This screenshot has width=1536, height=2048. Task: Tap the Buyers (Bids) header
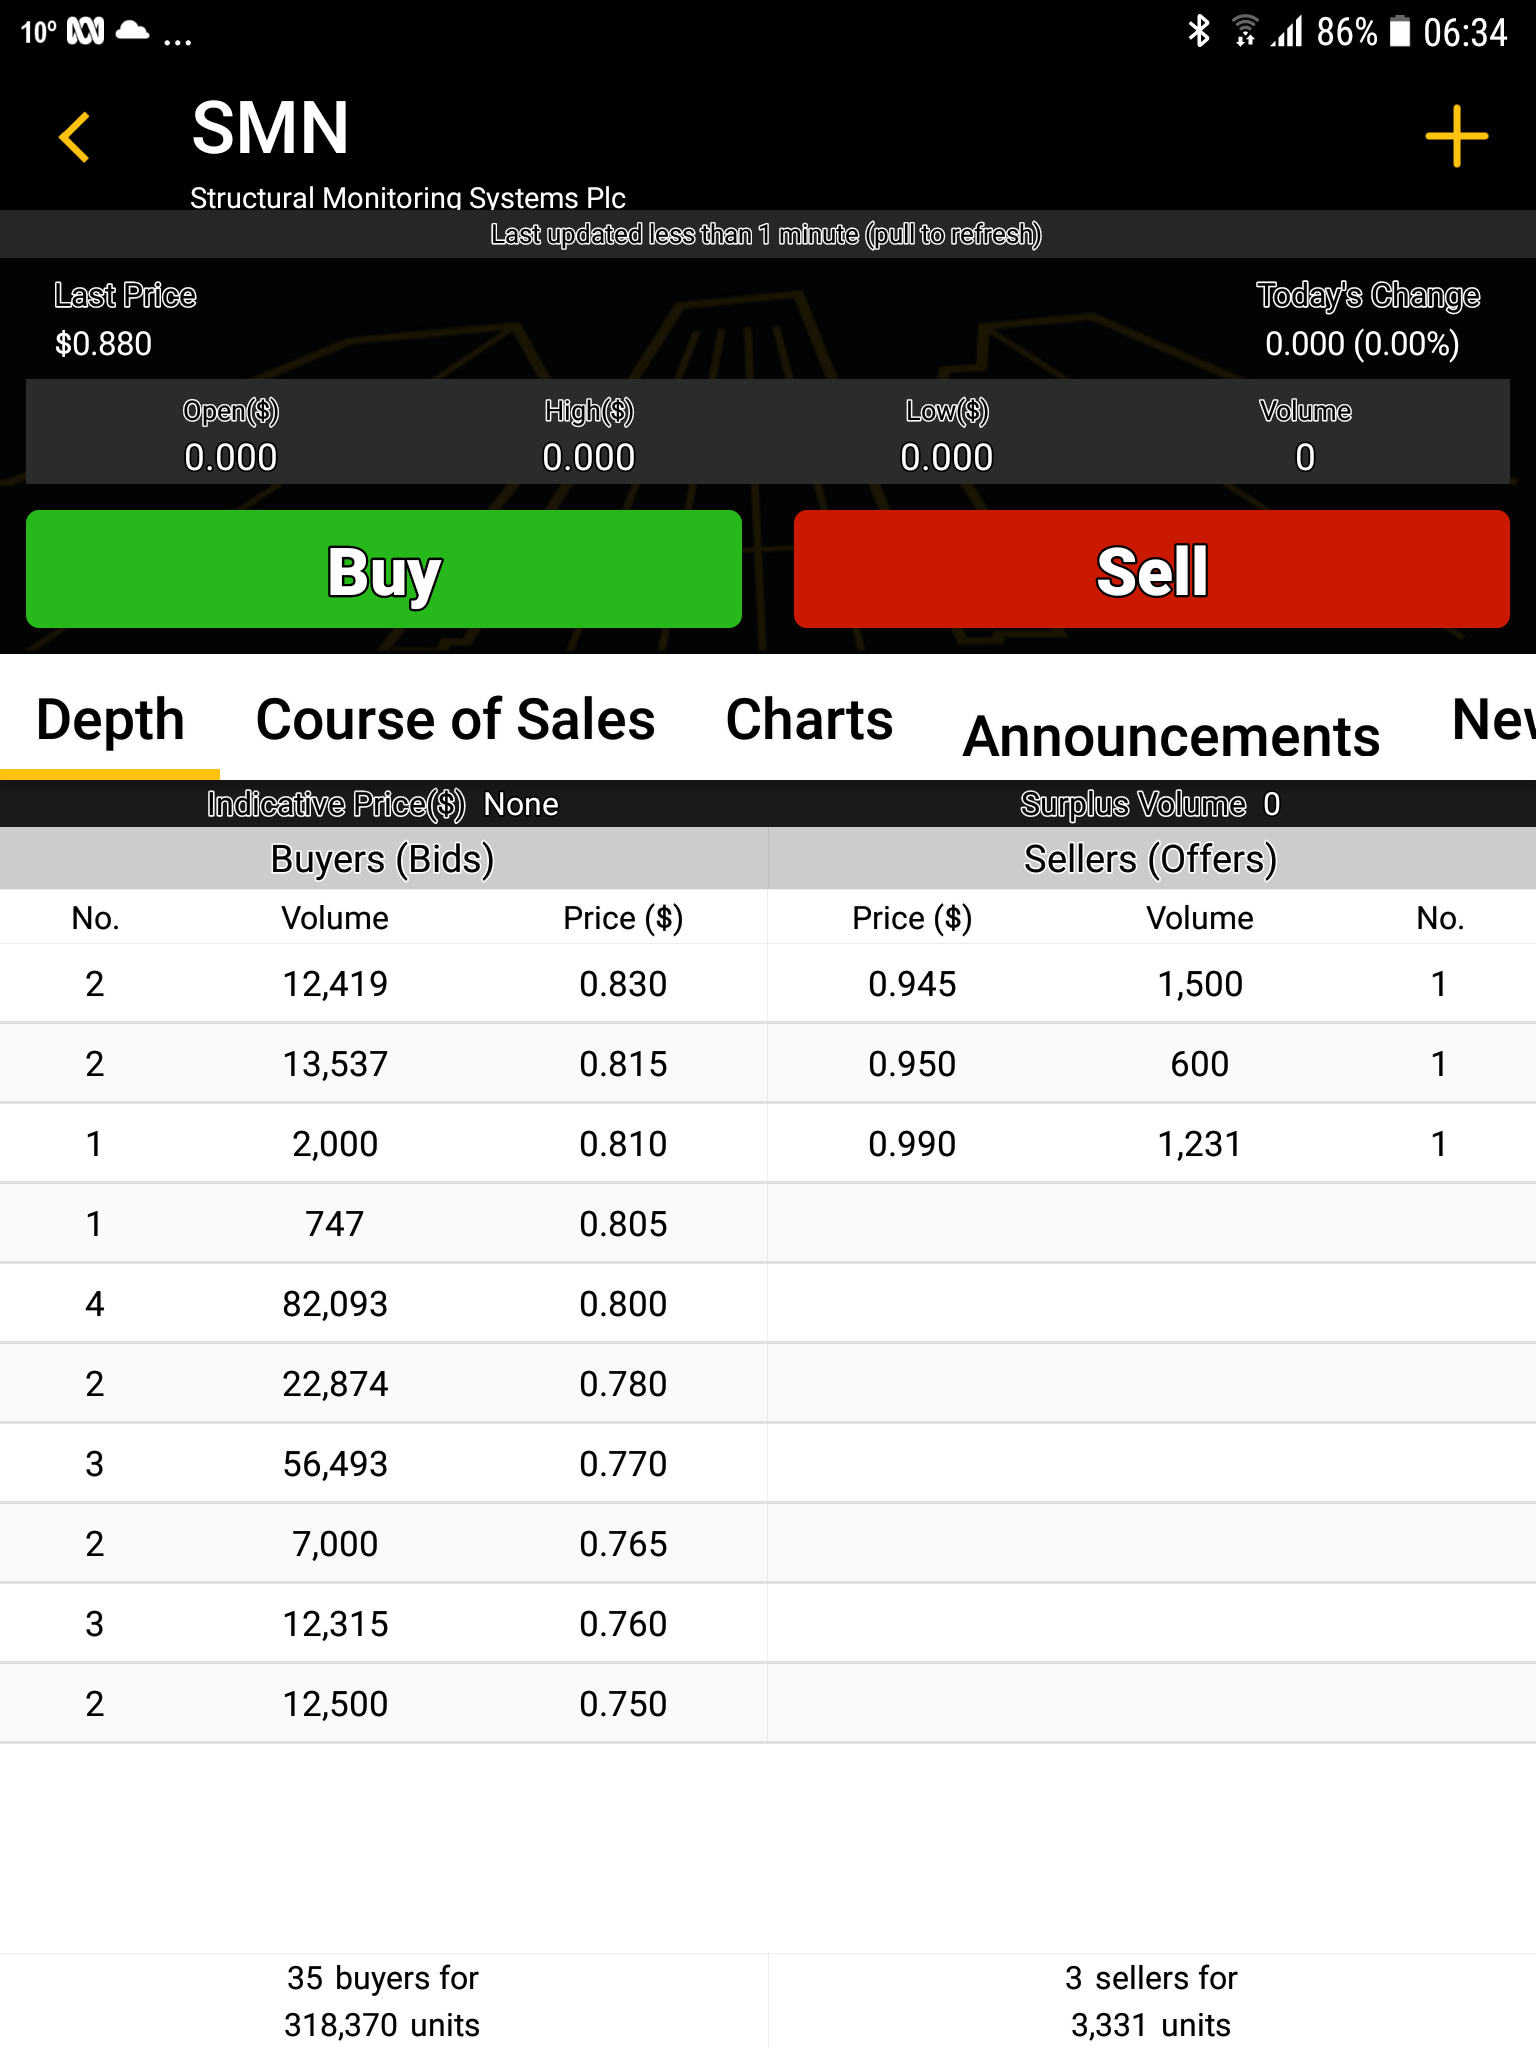(x=383, y=859)
